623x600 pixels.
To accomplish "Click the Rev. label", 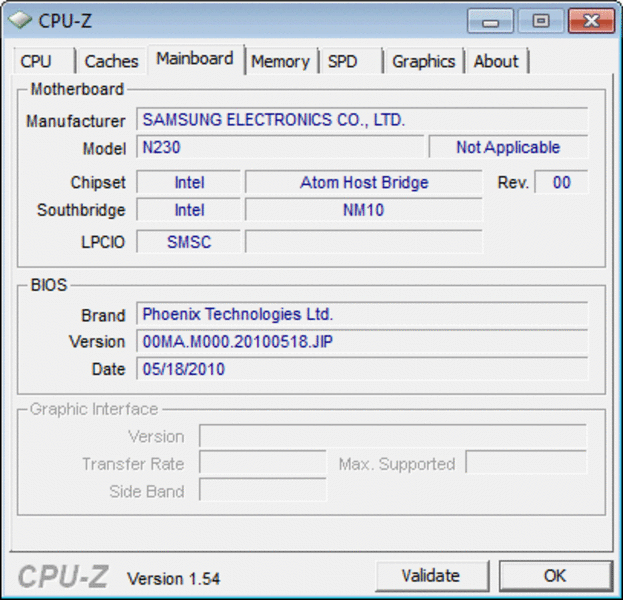I will pyautogui.click(x=513, y=183).
